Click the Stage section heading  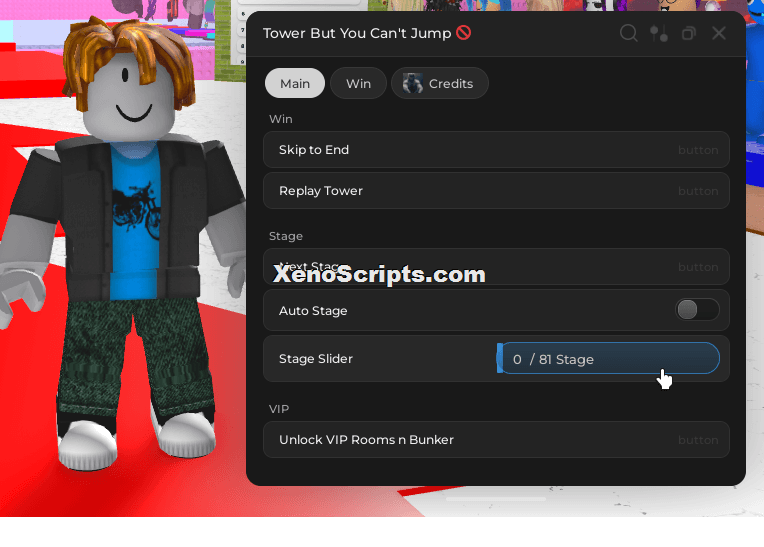(286, 236)
